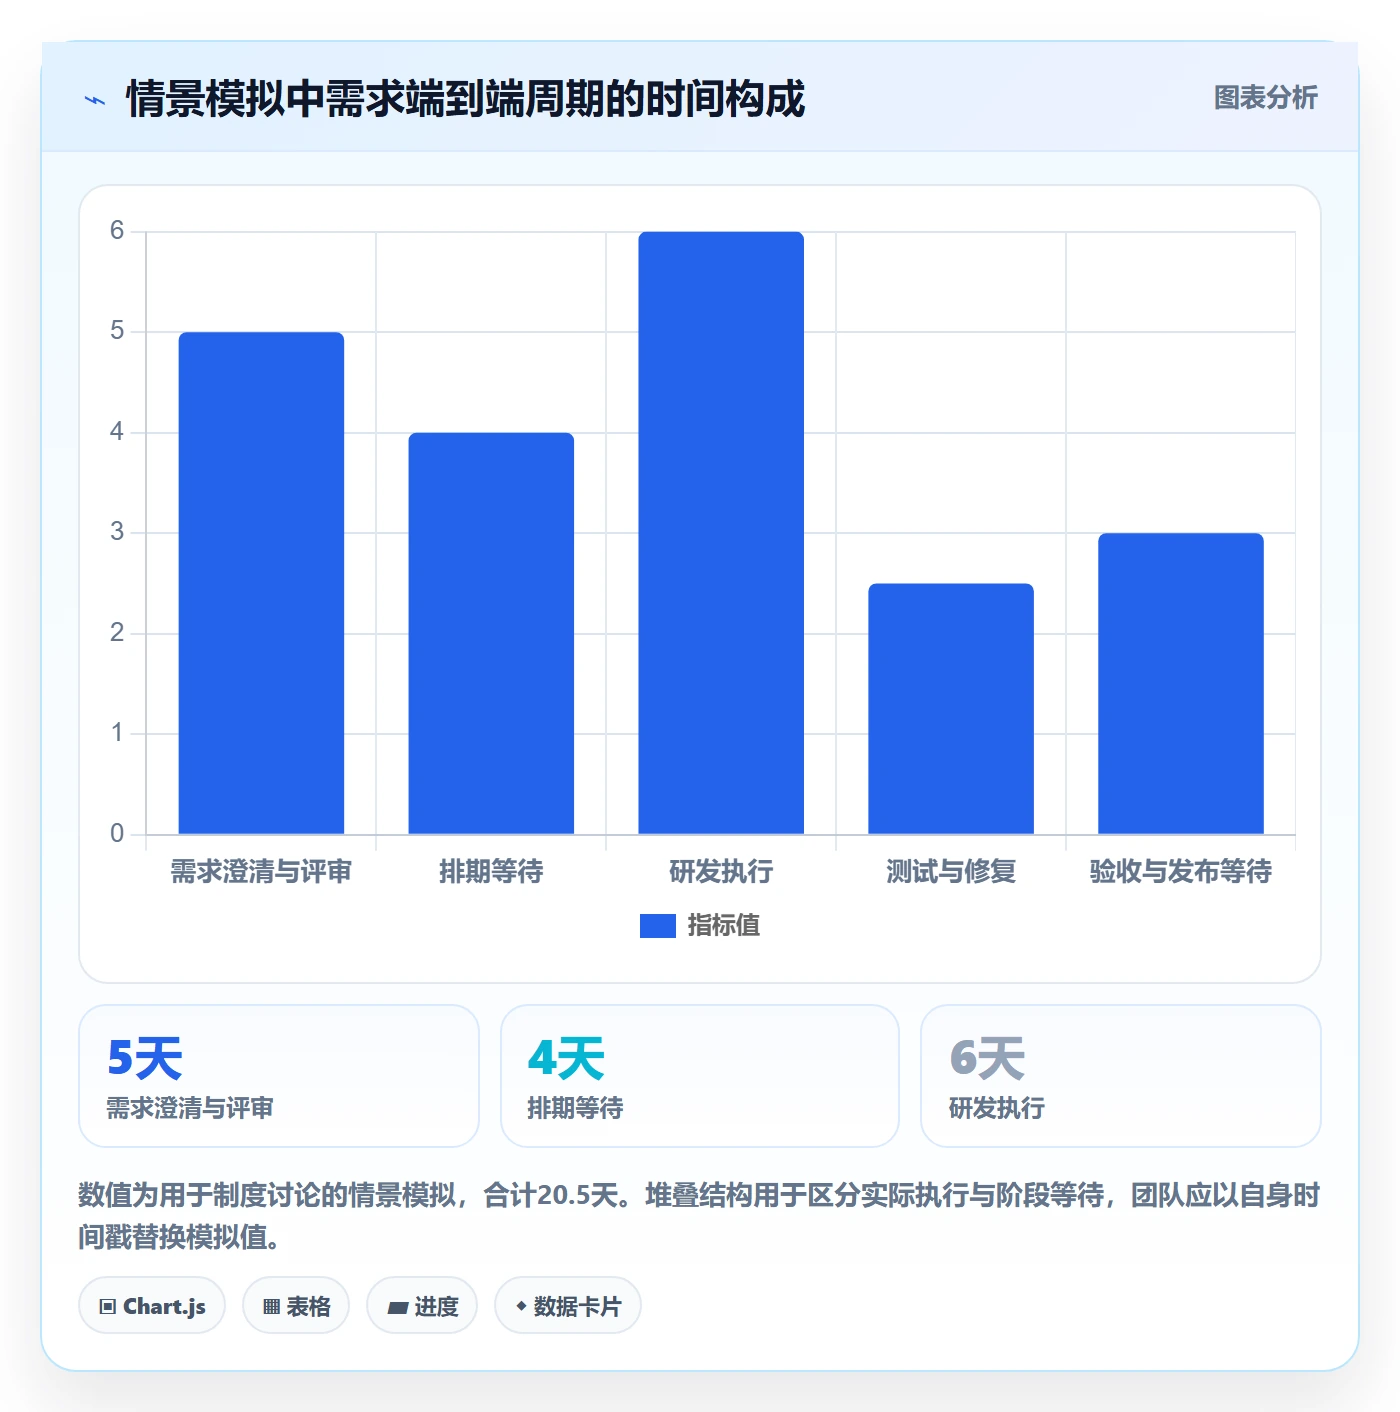
Task: Click the y-axis value 3
Action: click(x=117, y=532)
